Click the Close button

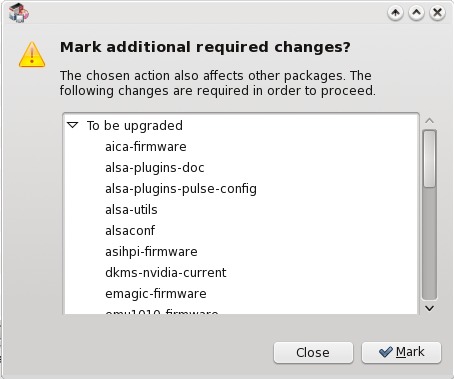pos(313,352)
